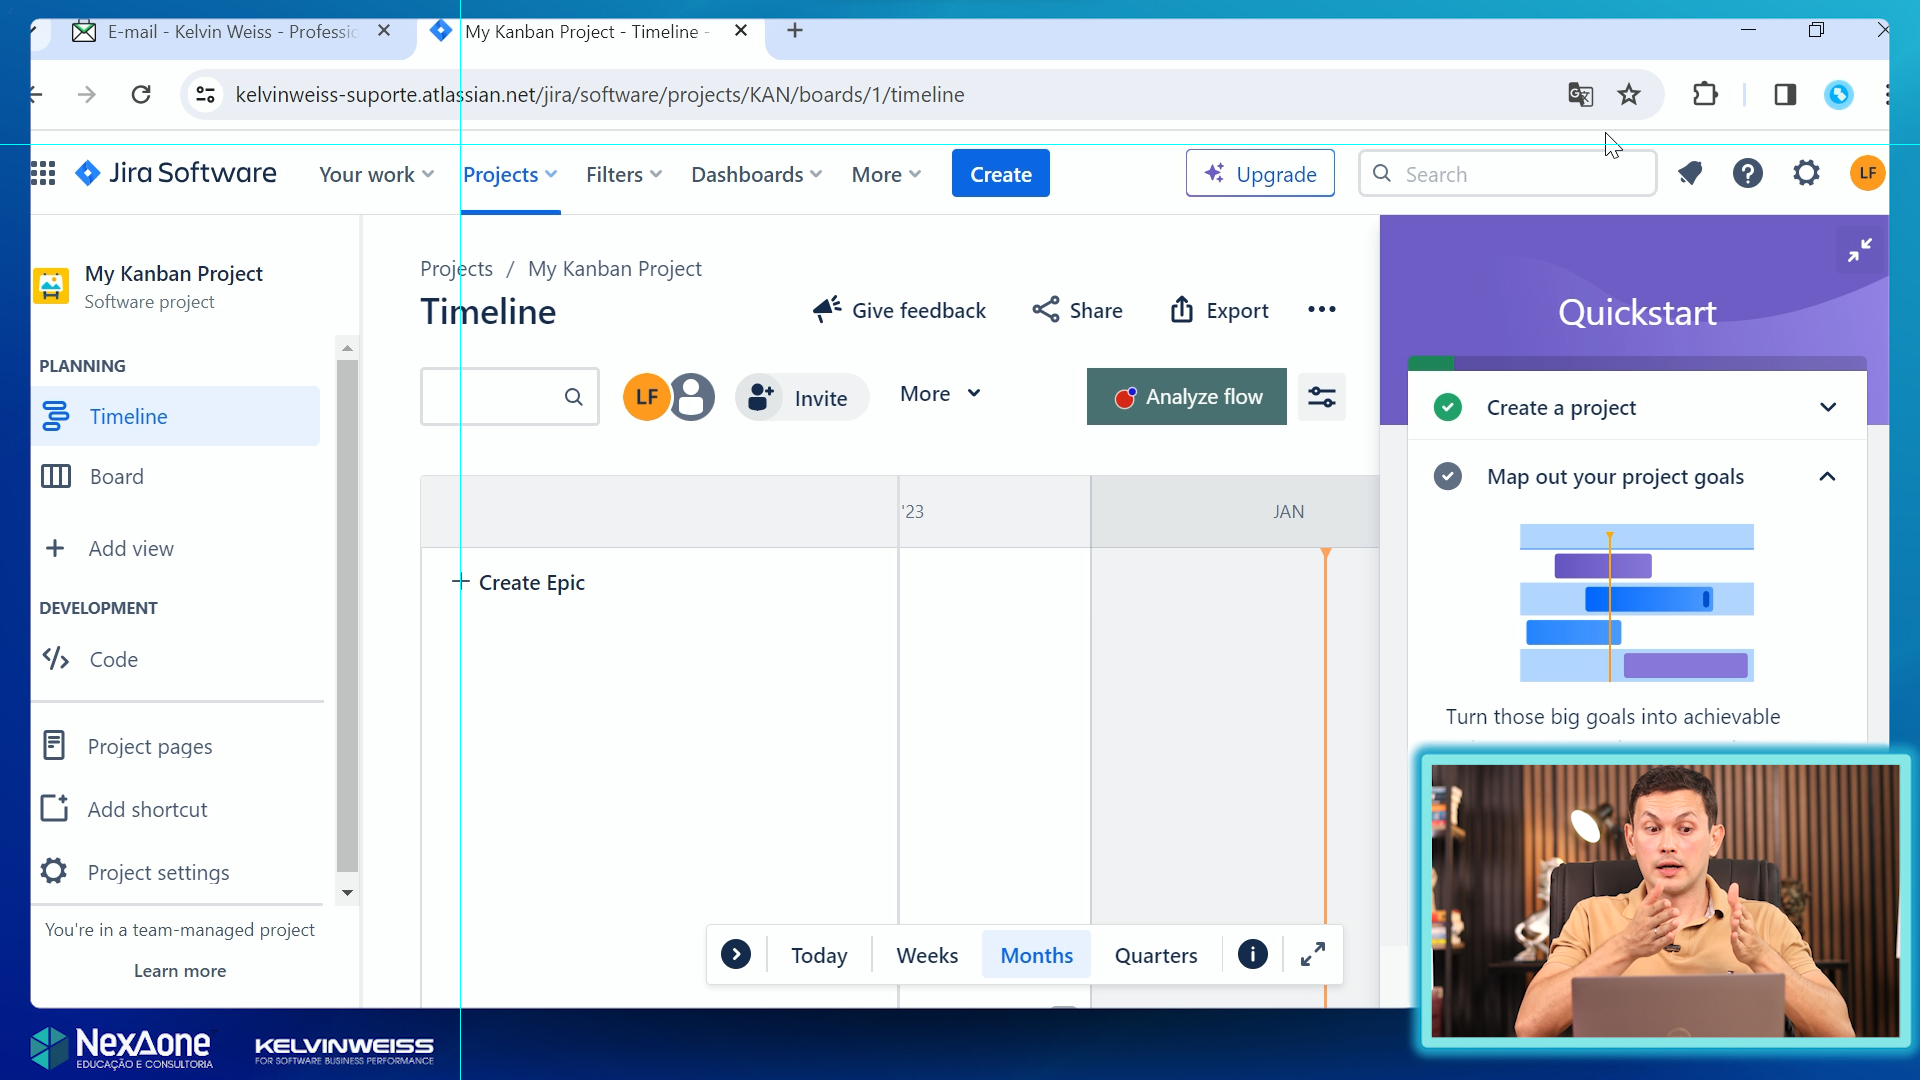Click the Upgrade button
1920x1080 pixels.
pos(1260,174)
